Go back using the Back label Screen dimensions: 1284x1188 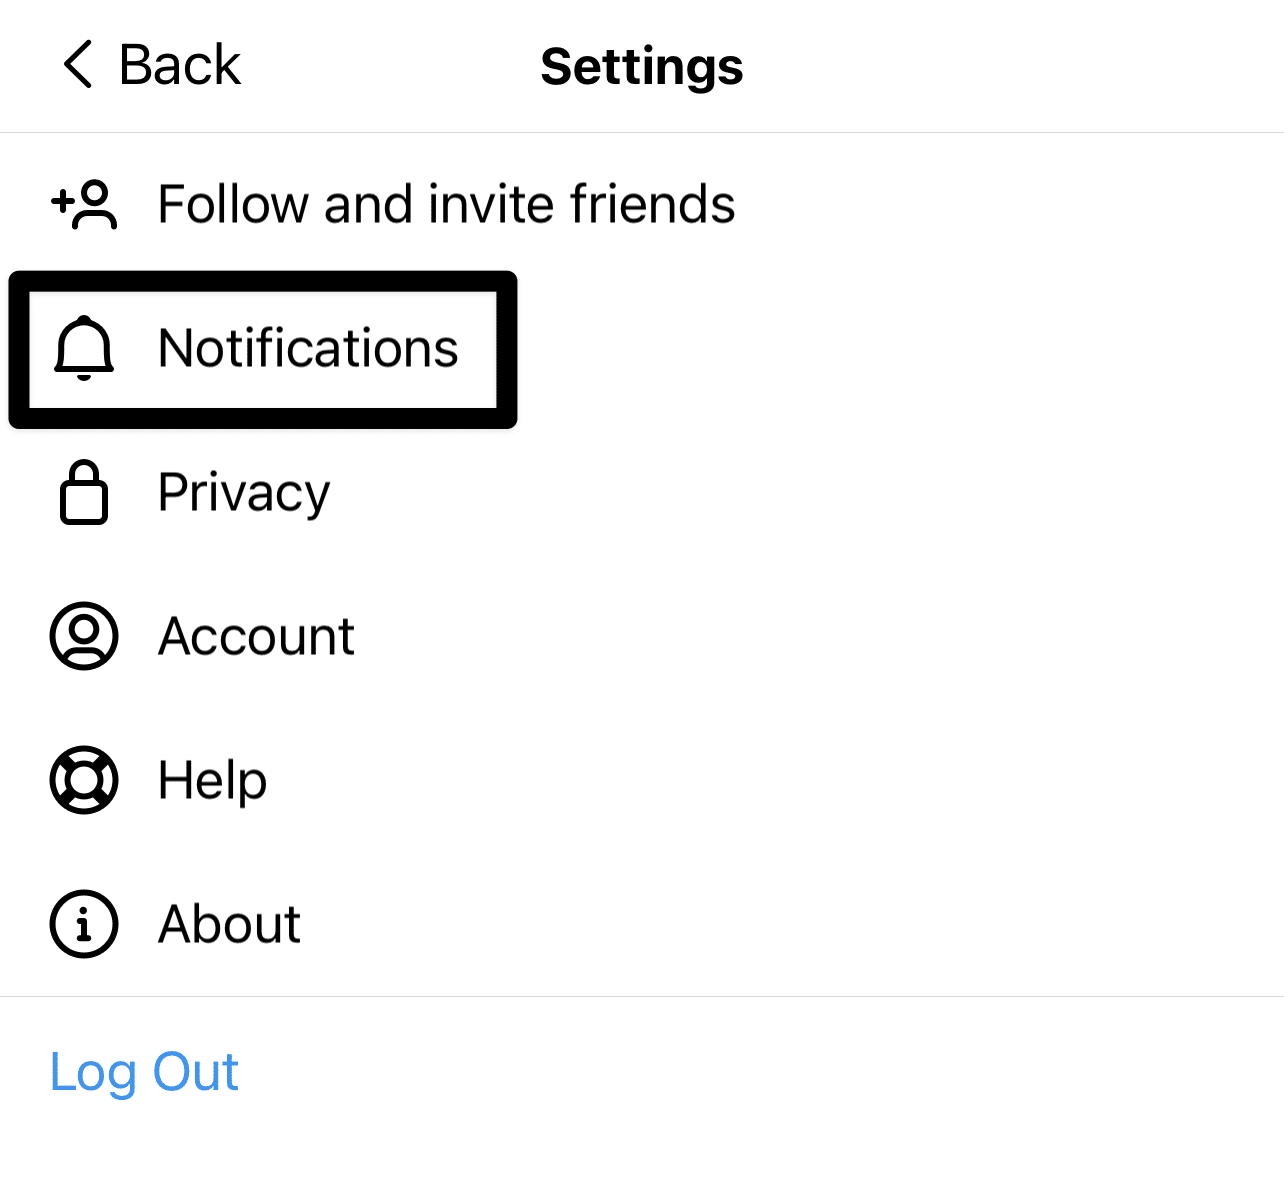click(180, 66)
